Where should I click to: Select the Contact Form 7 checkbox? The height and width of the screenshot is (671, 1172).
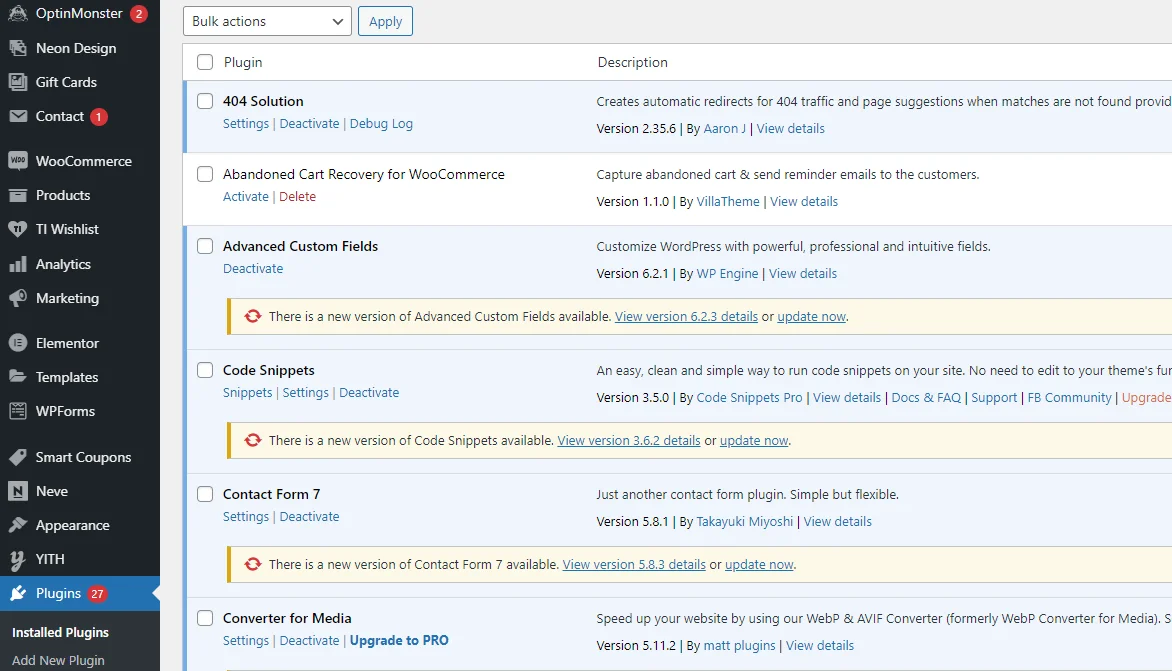[205, 494]
